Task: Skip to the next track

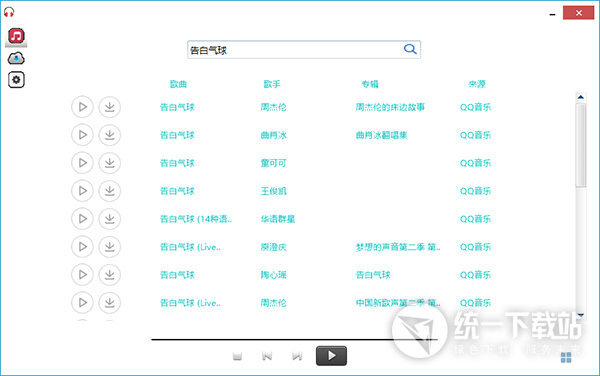Action: coord(297,356)
